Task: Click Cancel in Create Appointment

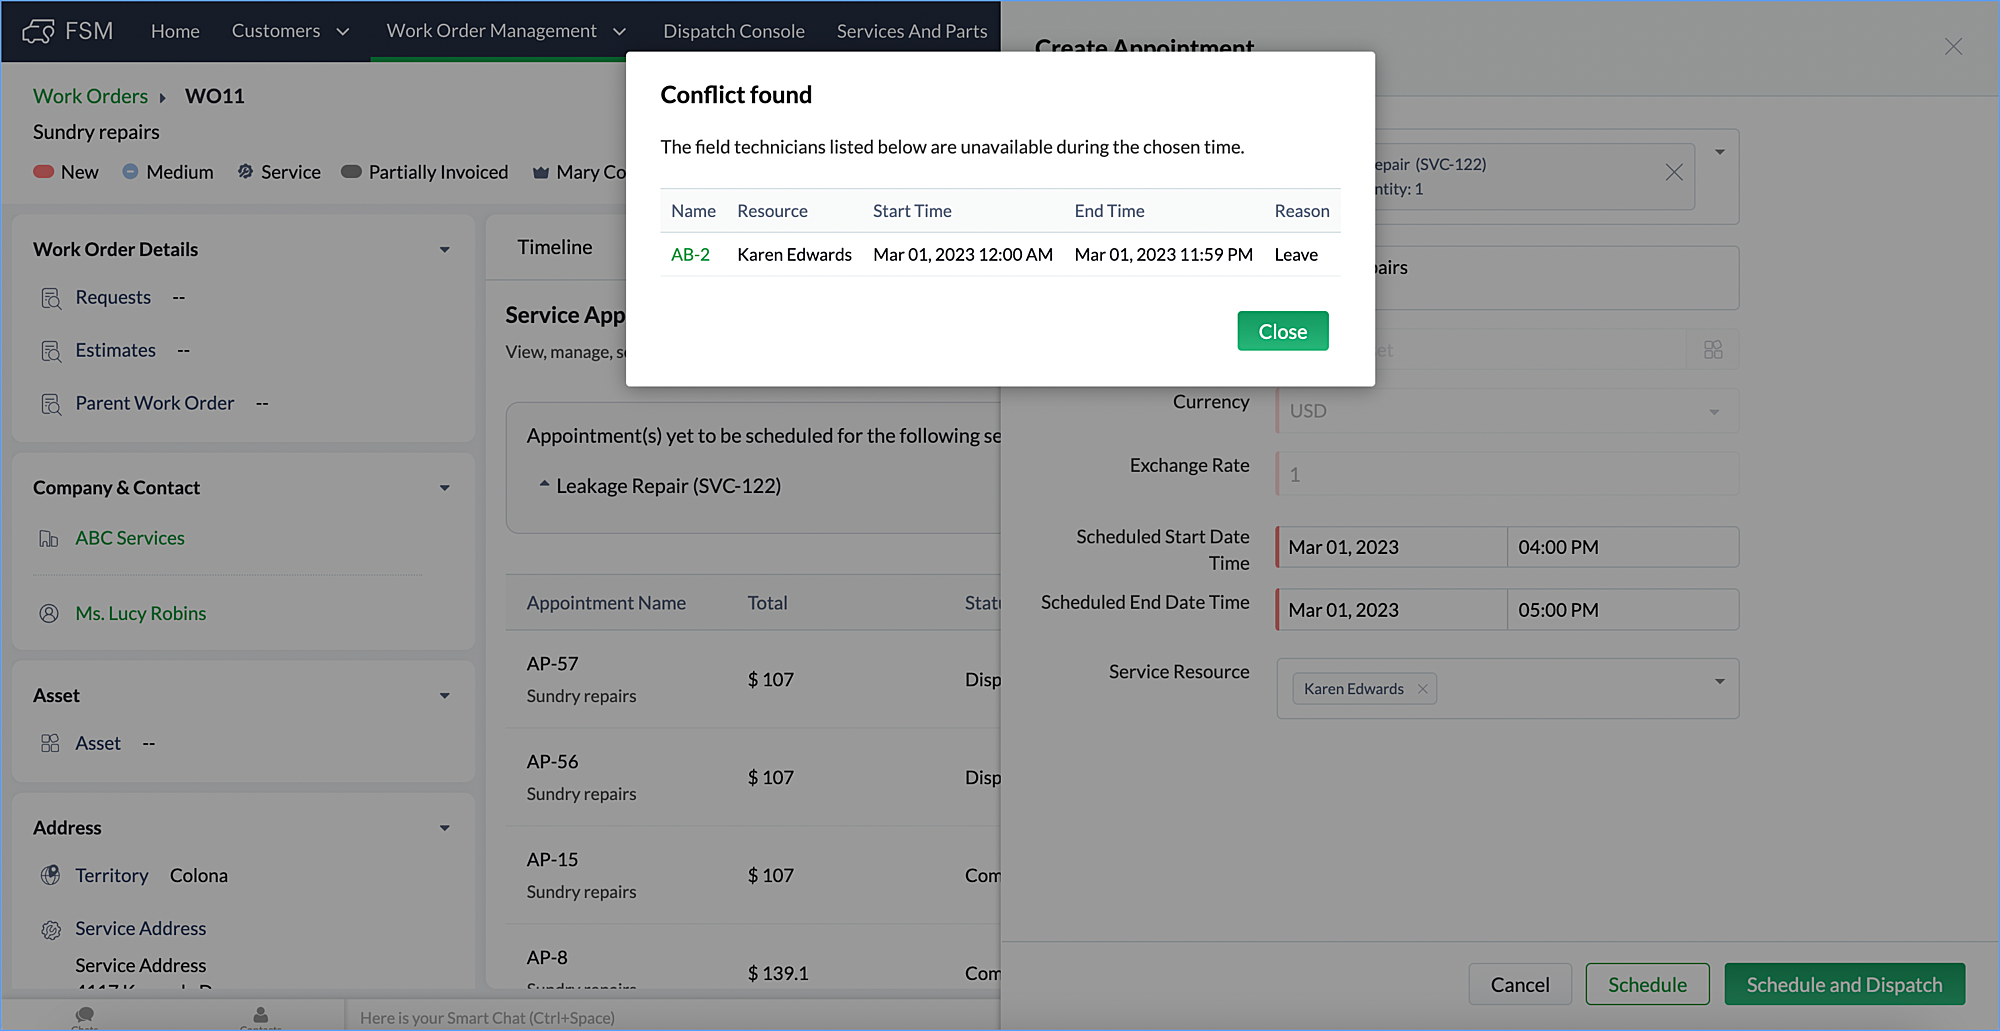Action: click(1520, 985)
